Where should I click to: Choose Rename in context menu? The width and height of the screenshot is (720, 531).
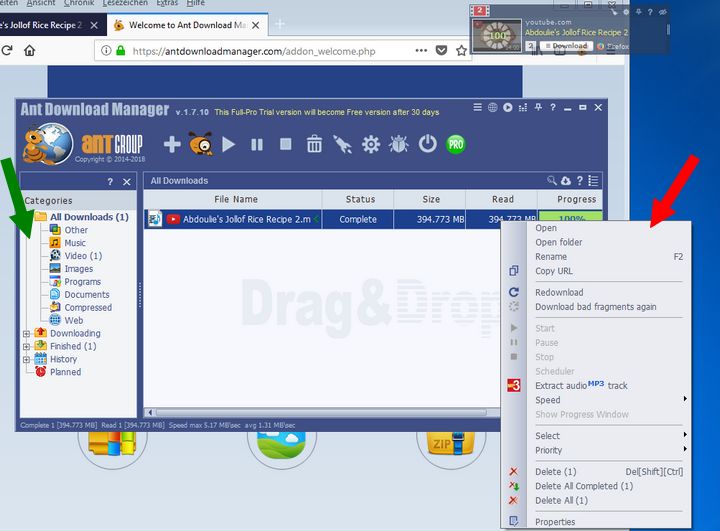[551, 256]
